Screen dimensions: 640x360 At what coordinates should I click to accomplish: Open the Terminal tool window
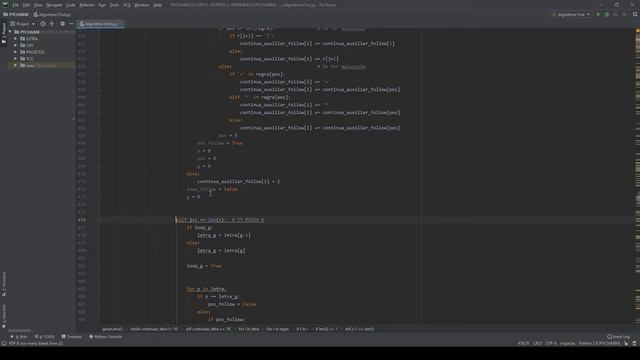72,337
